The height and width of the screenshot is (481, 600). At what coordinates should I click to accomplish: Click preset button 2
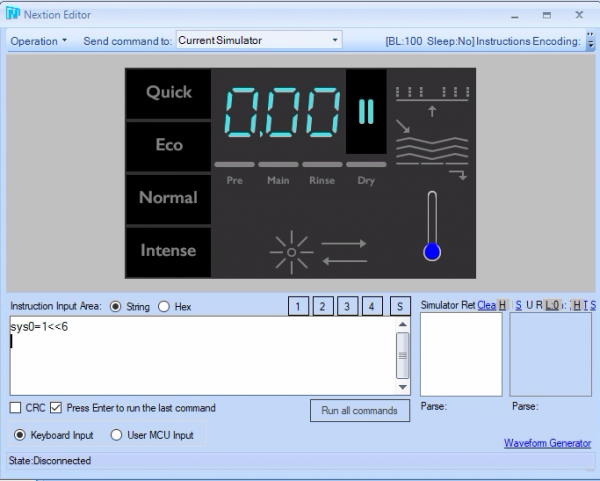pyautogui.click(x=323, y=306)
